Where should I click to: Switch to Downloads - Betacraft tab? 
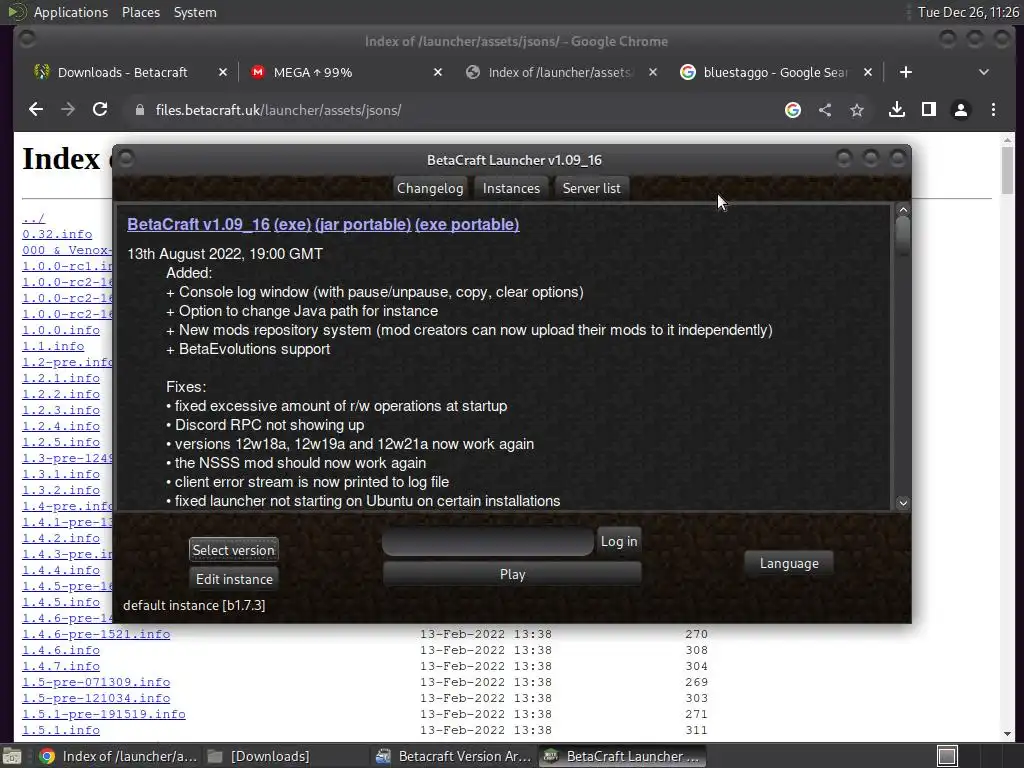pos(122,72)
